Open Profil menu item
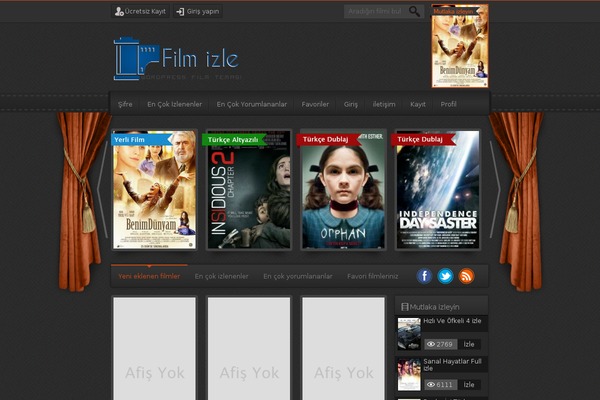 pos(448,104)
